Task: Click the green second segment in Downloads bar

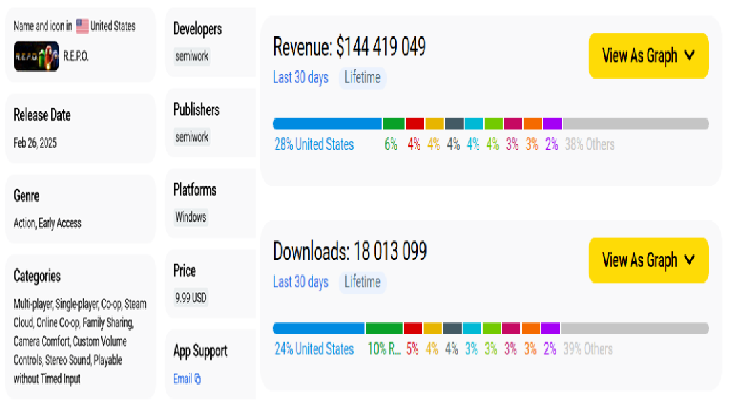Action: [384, 328]
